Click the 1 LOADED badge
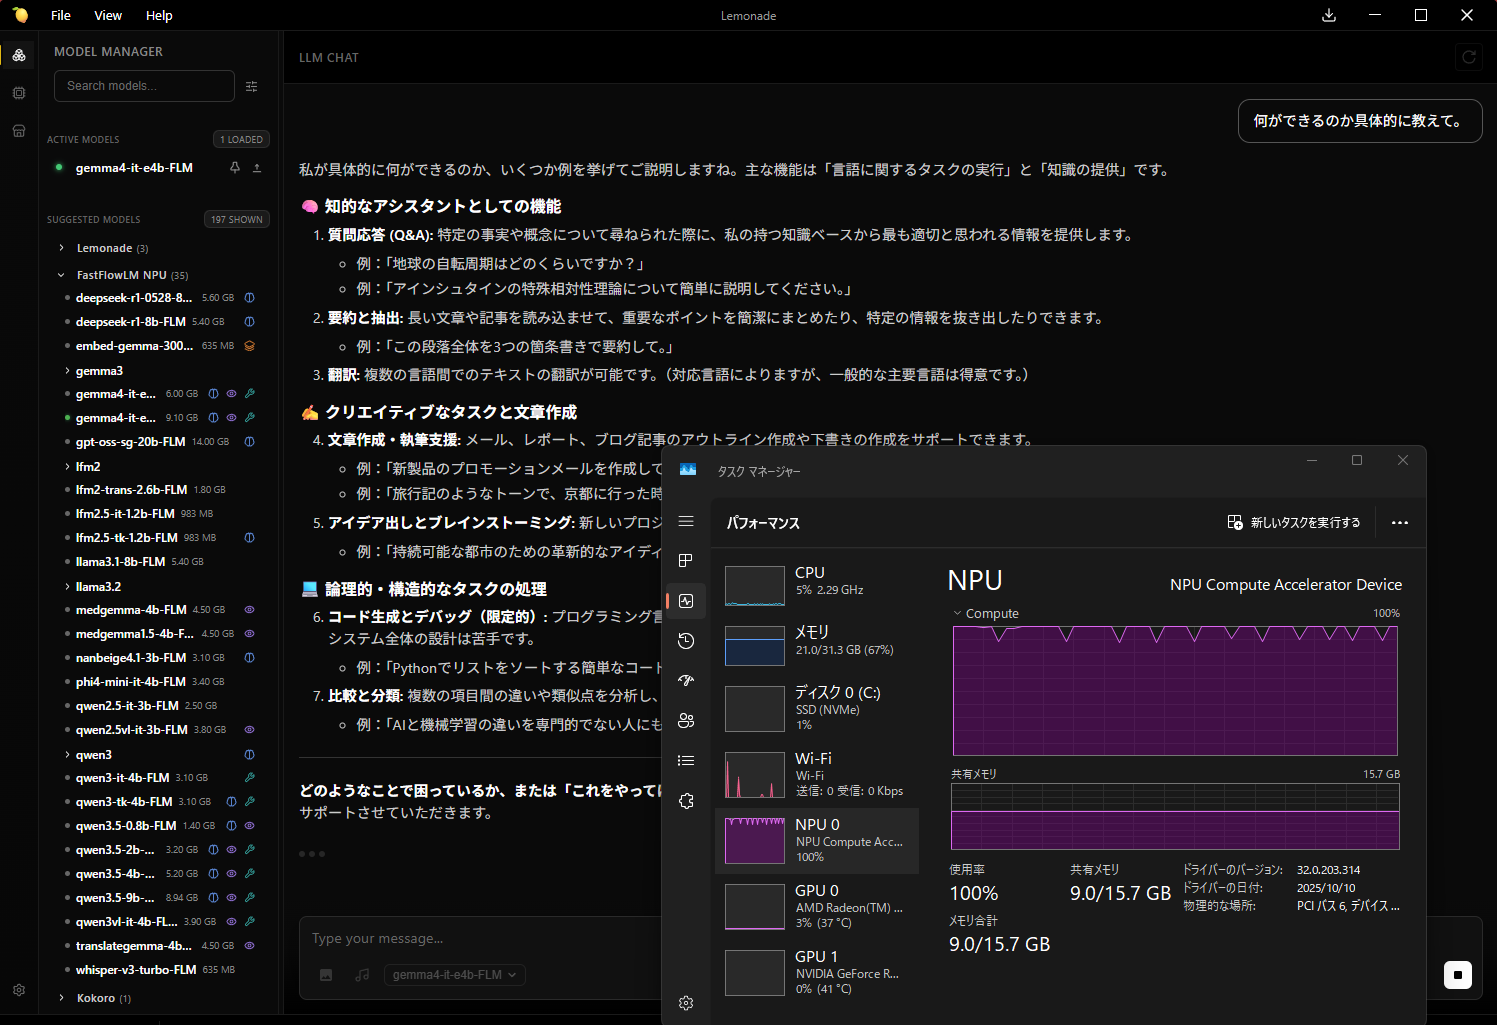 point(241,139)
